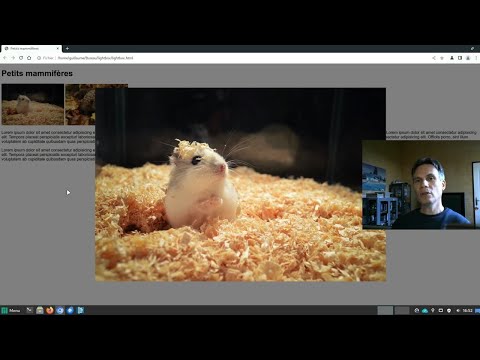Viewport: 480px width, 360px height.
Task: Click the second thumbnail partly hidden by the lightbox
Action: 80,104
